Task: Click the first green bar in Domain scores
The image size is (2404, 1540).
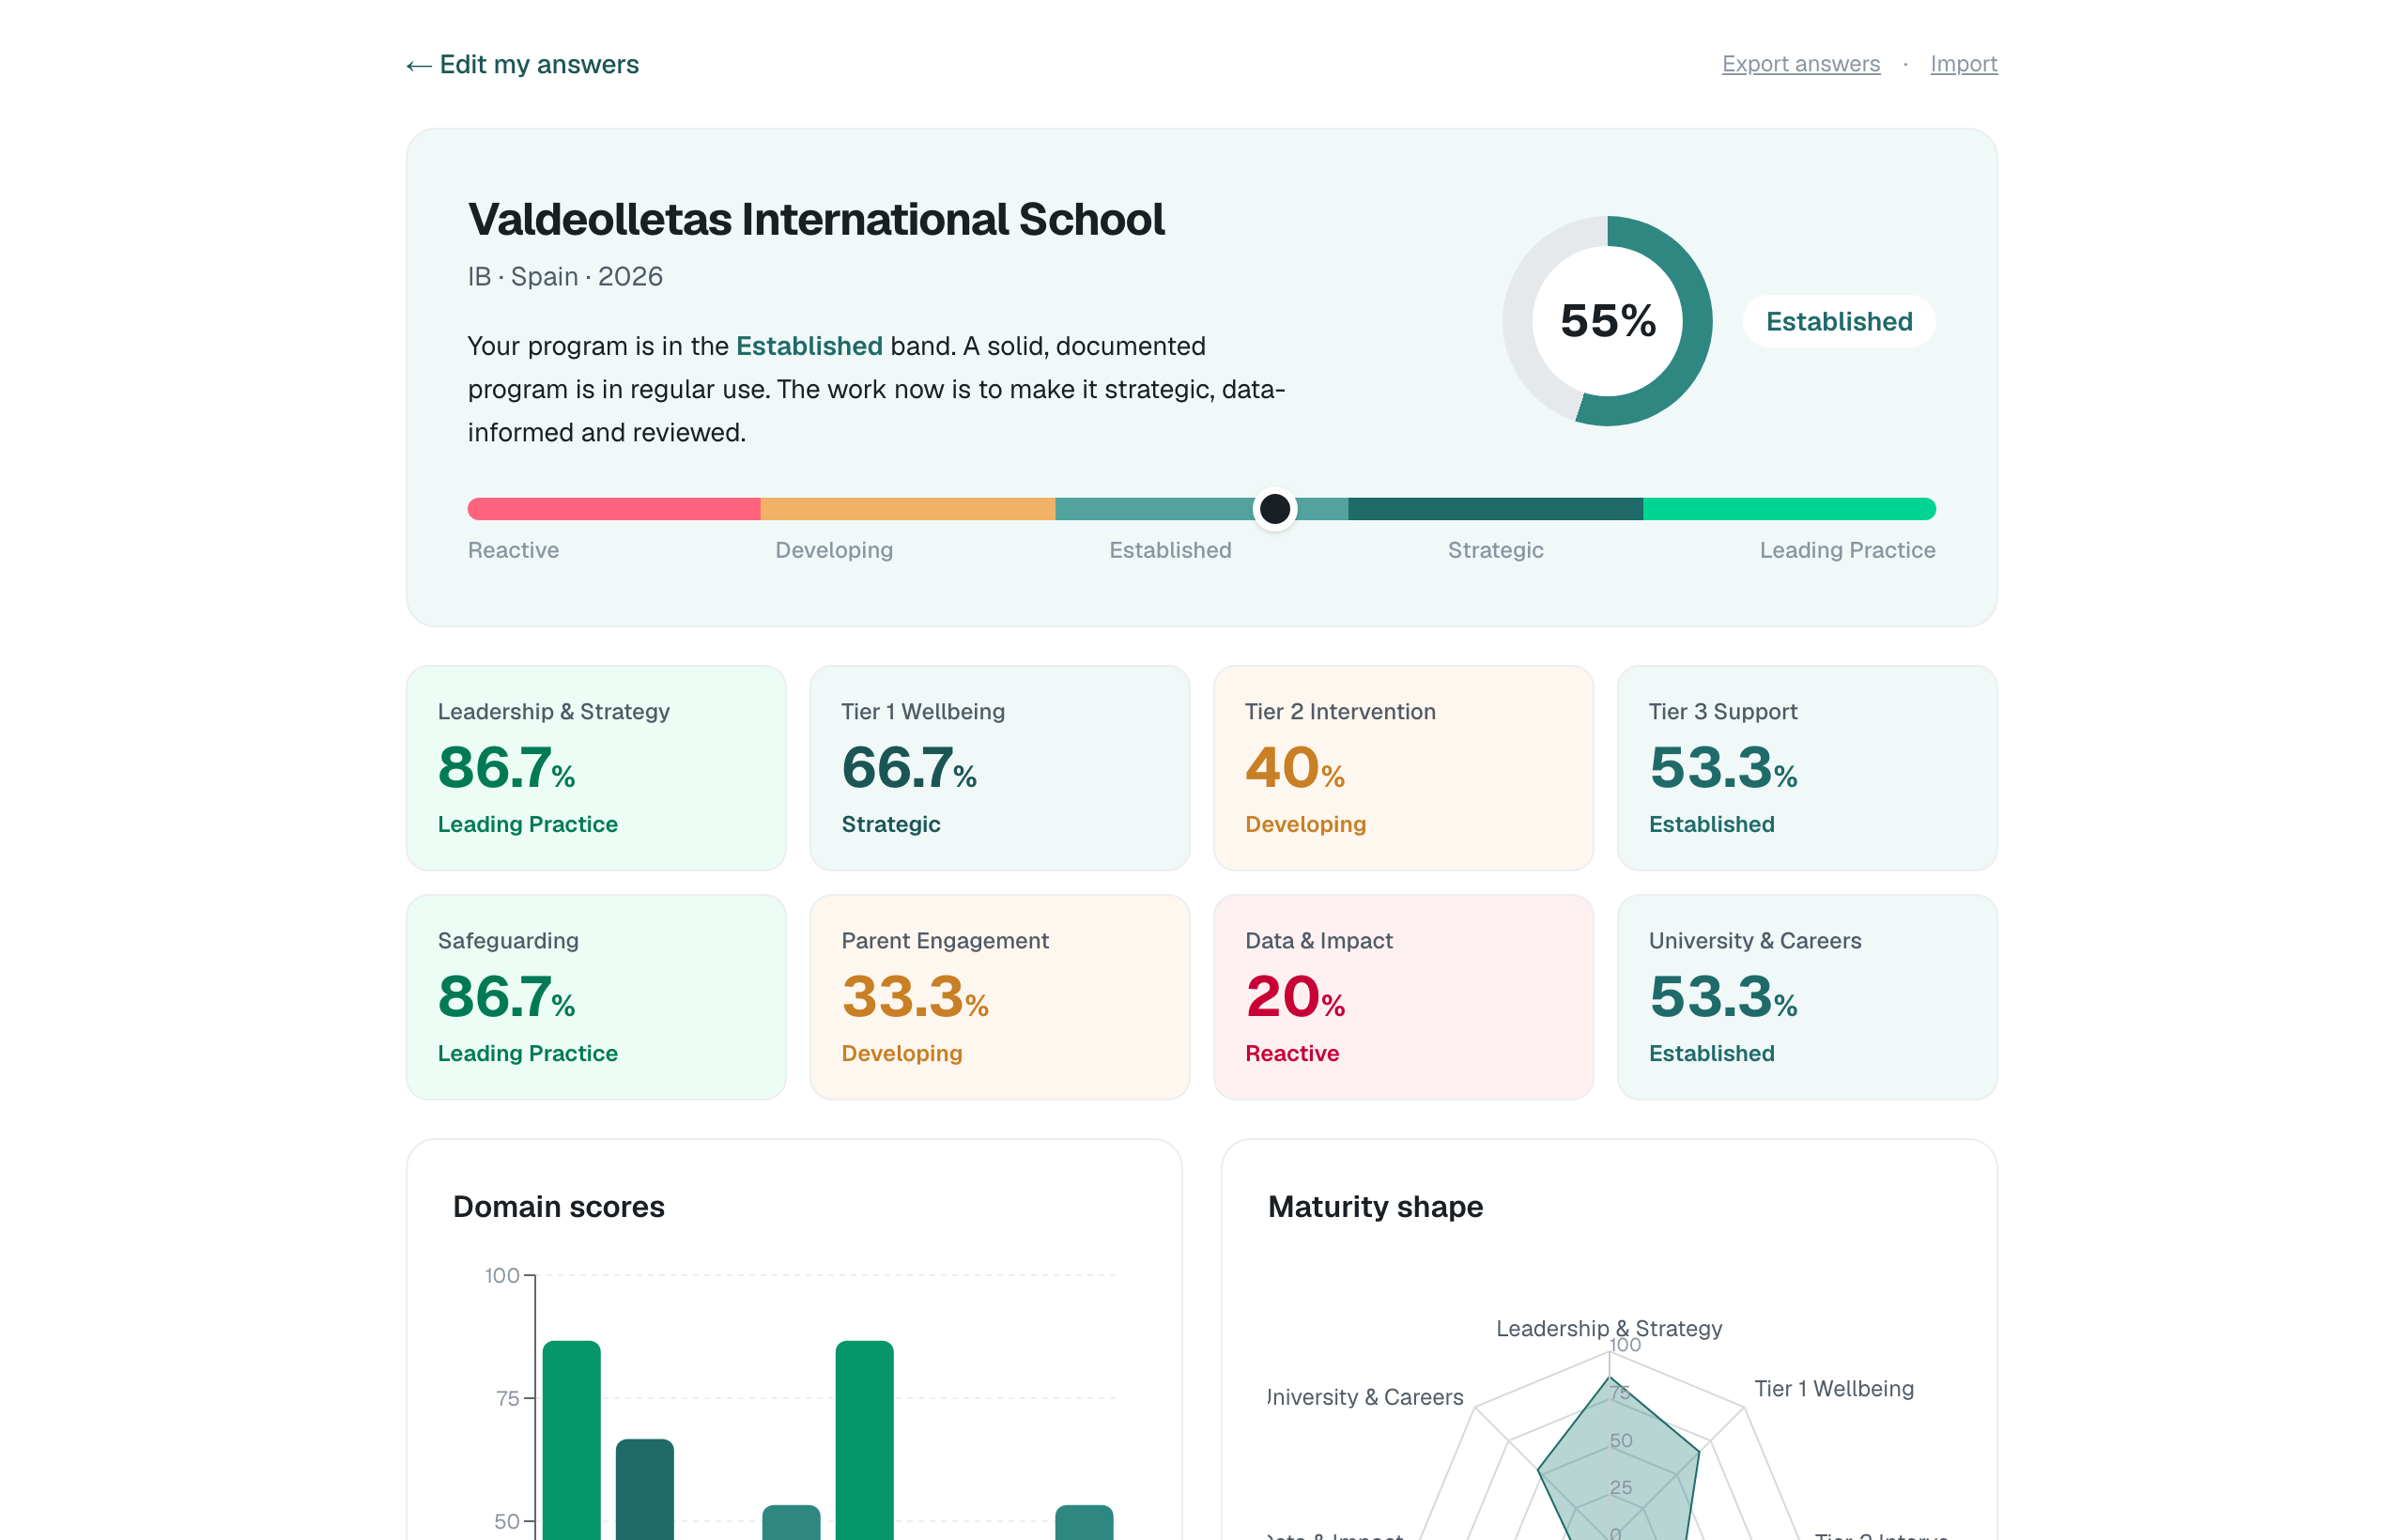Action: 571,1440
